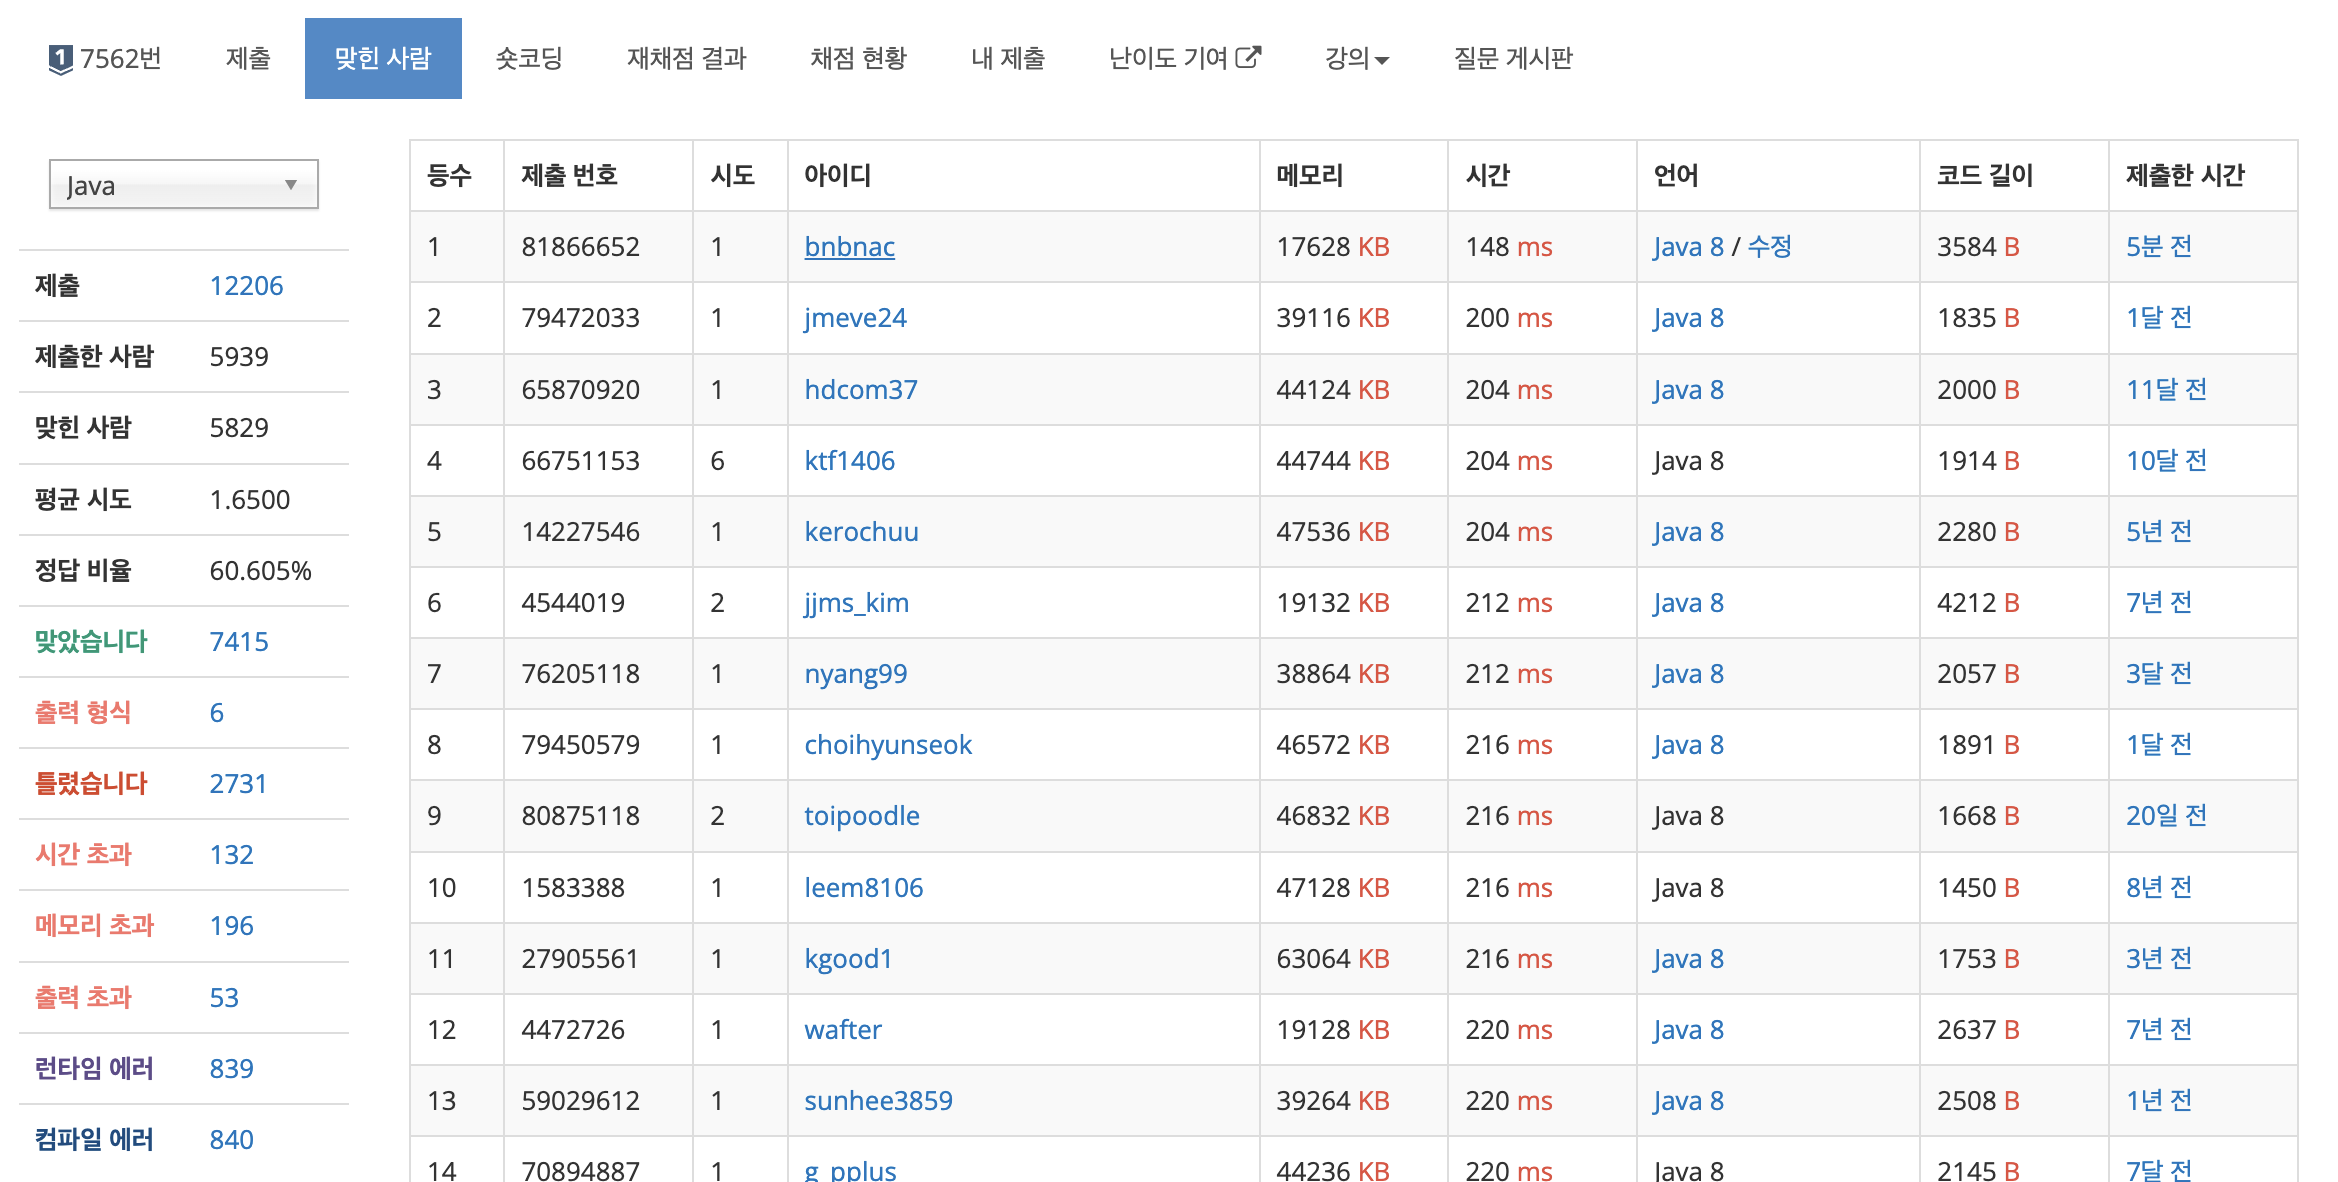Click submission number 81866652
This screenshot has width=2338, height=1182.
[x=581, y=247]
